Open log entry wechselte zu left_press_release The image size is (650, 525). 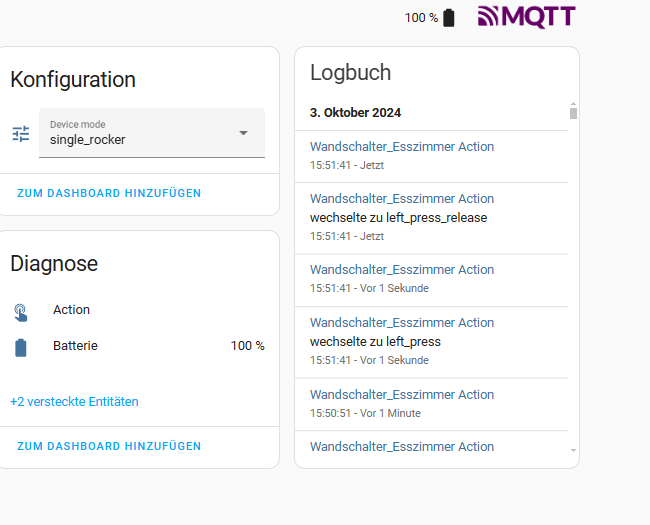pos(431,218)
